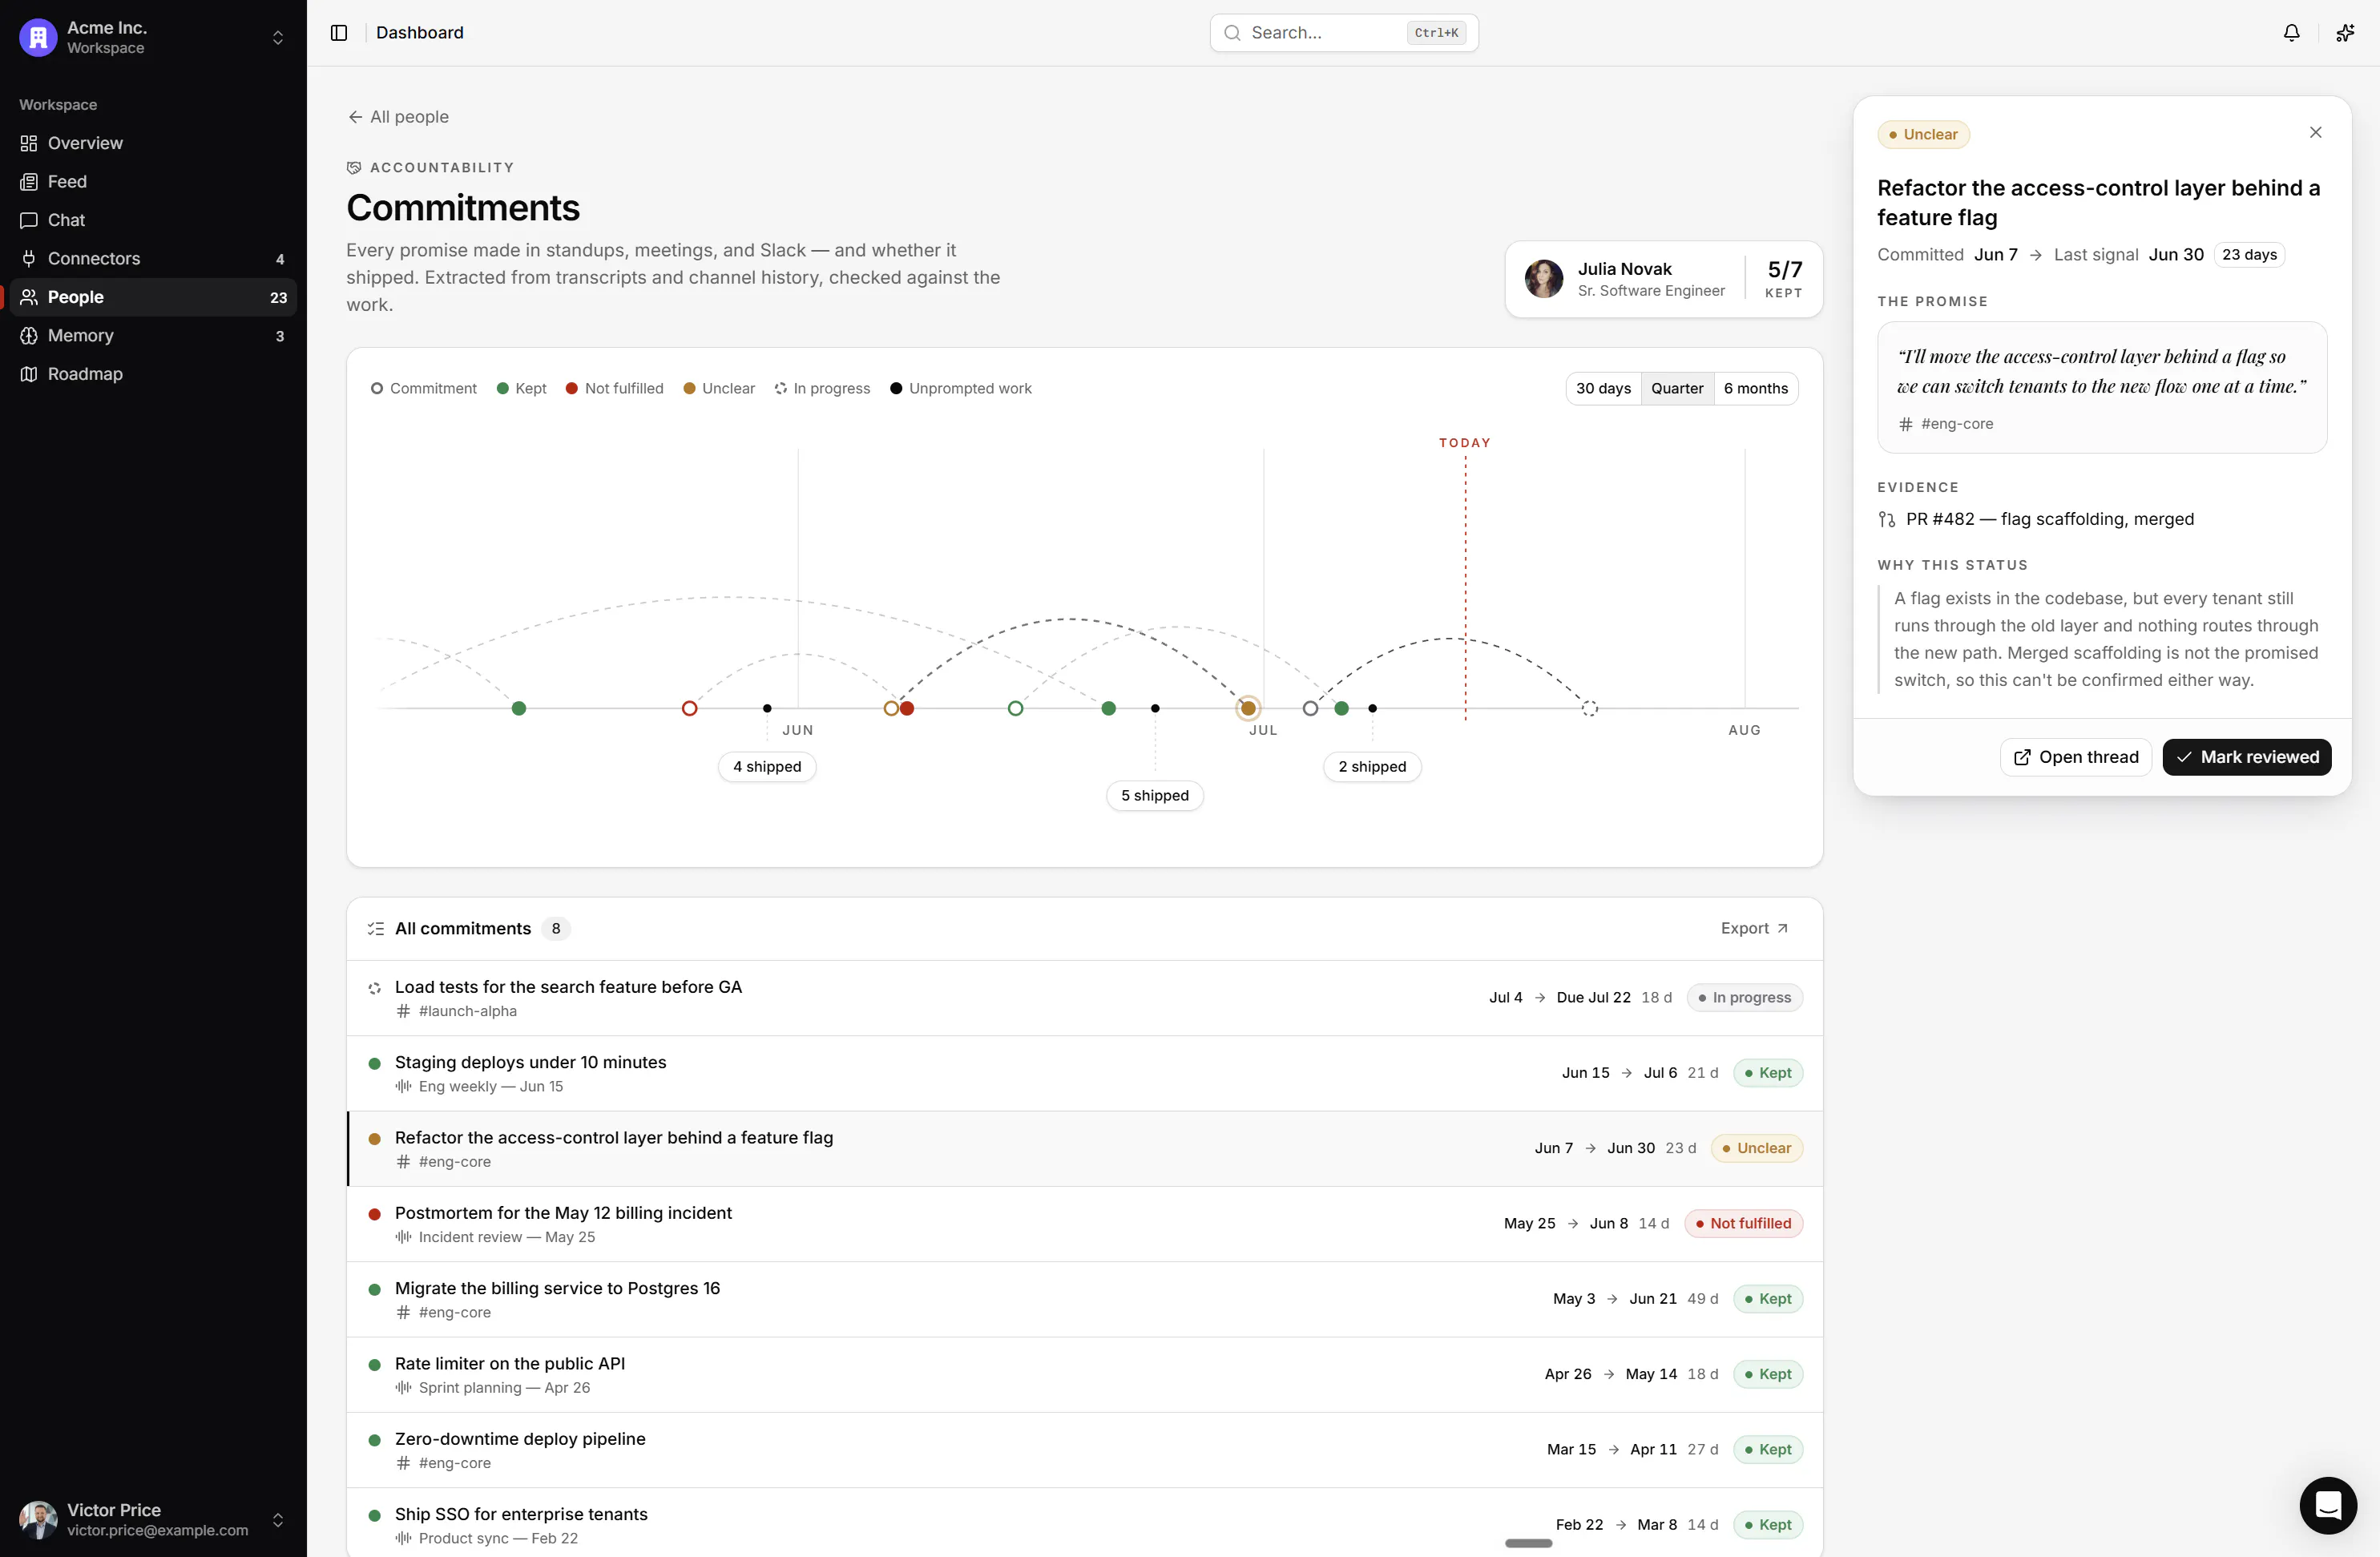2380x1557 pixels.
Task: Open the Memory page
Action: pyautogui.click(x=153, y=336)
